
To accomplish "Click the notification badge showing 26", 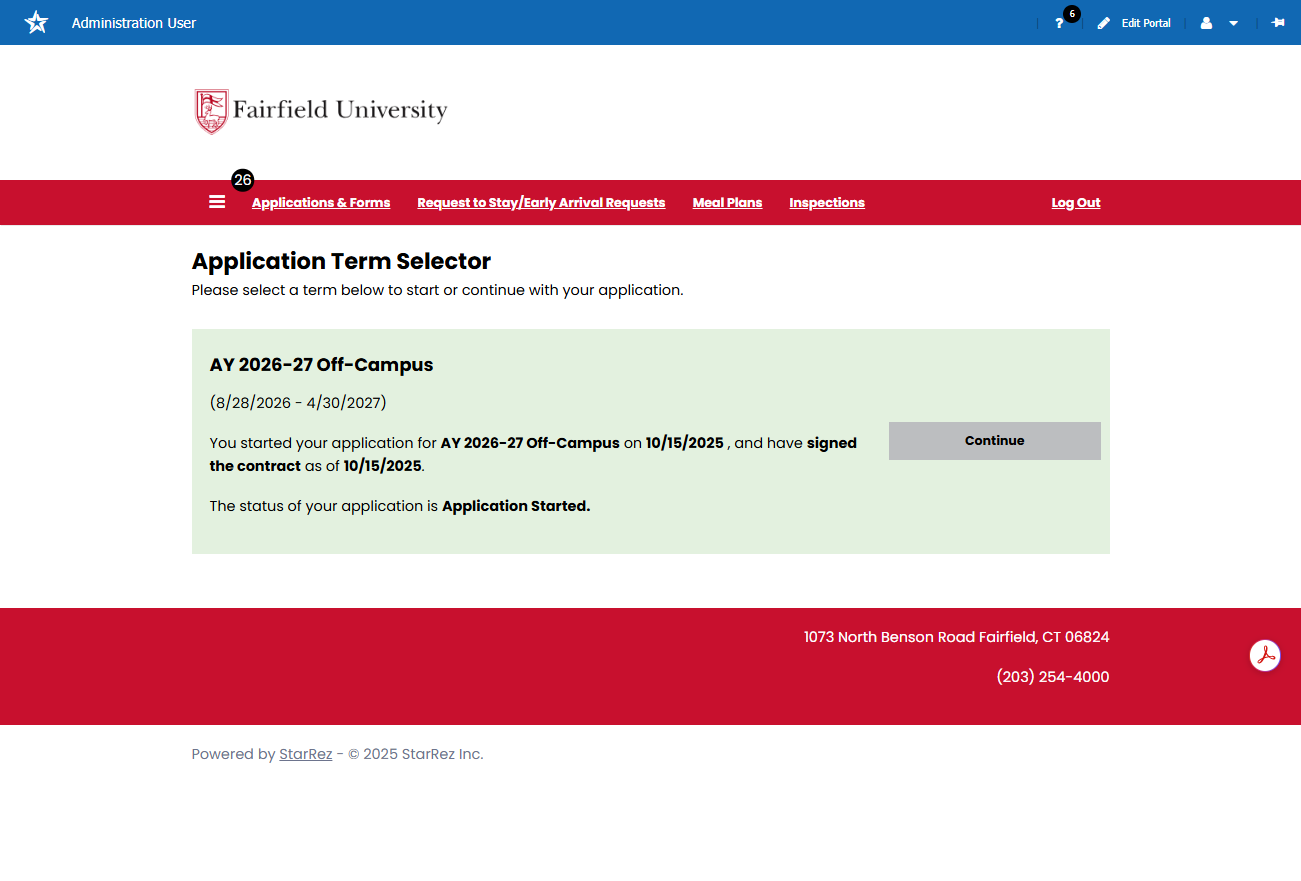I will pos(243,180).
